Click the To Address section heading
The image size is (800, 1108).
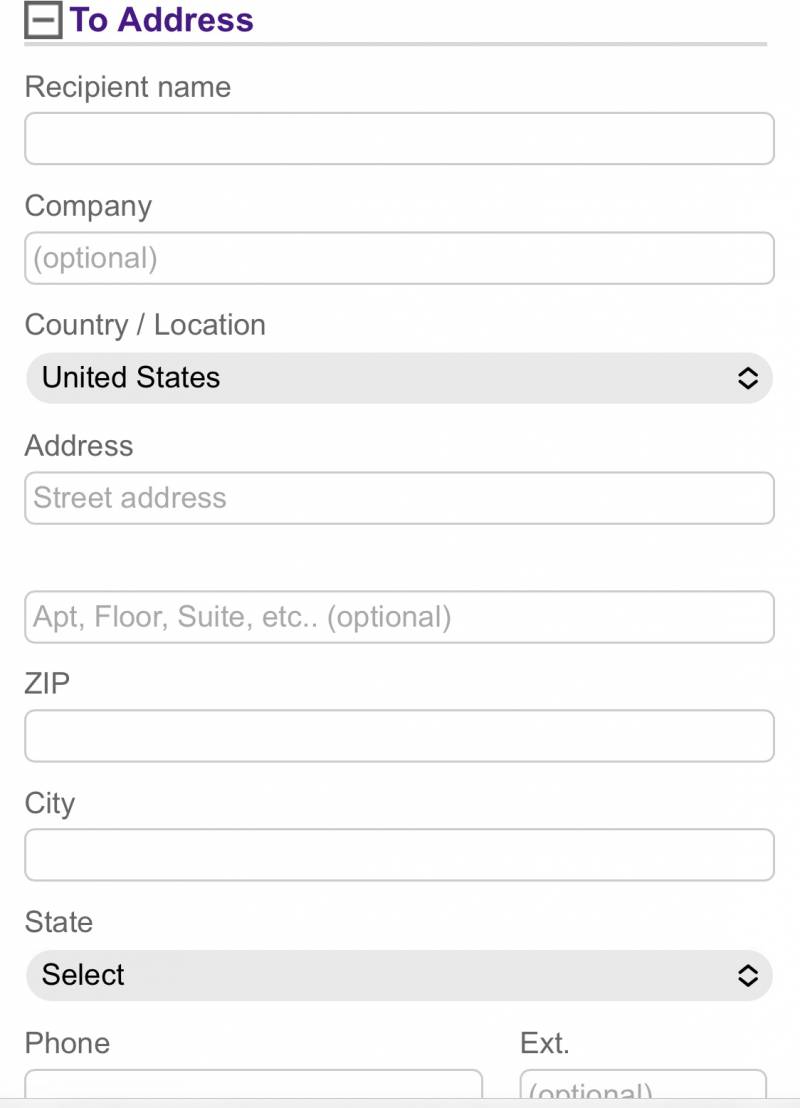click(x=161, y=20)
